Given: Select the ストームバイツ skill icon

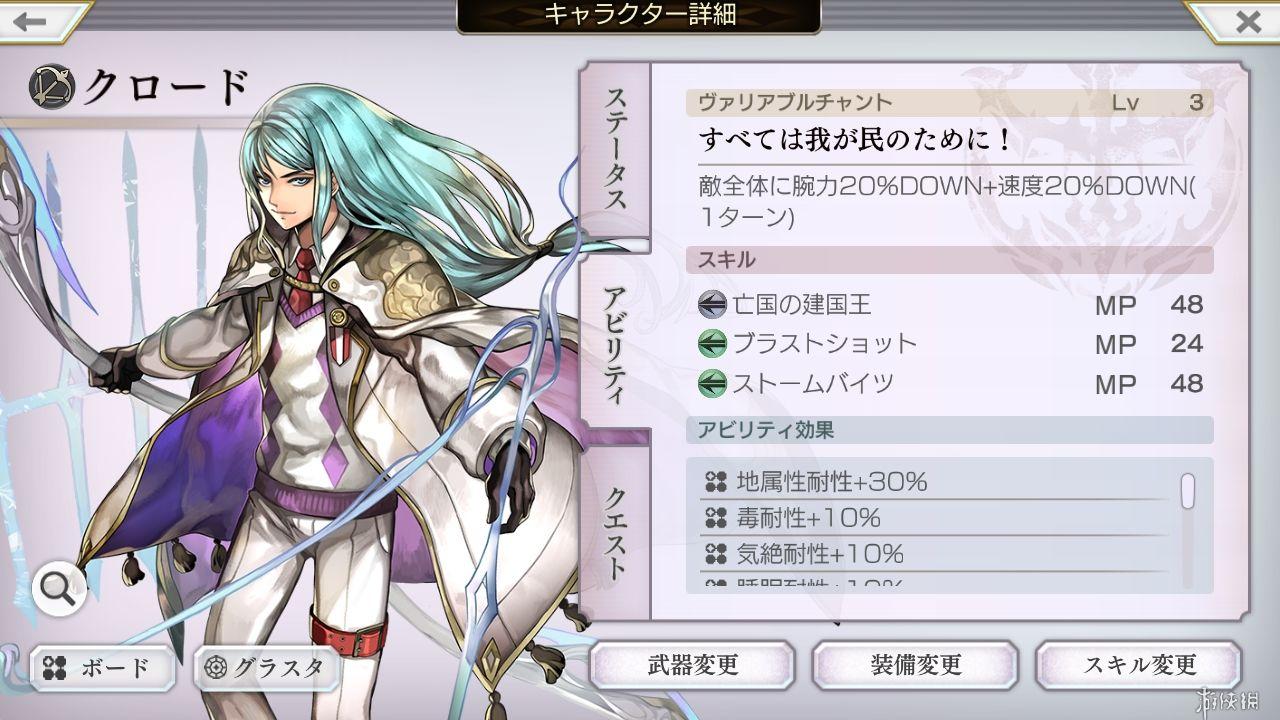Looking at the screenshot, I should coord(712,383).
